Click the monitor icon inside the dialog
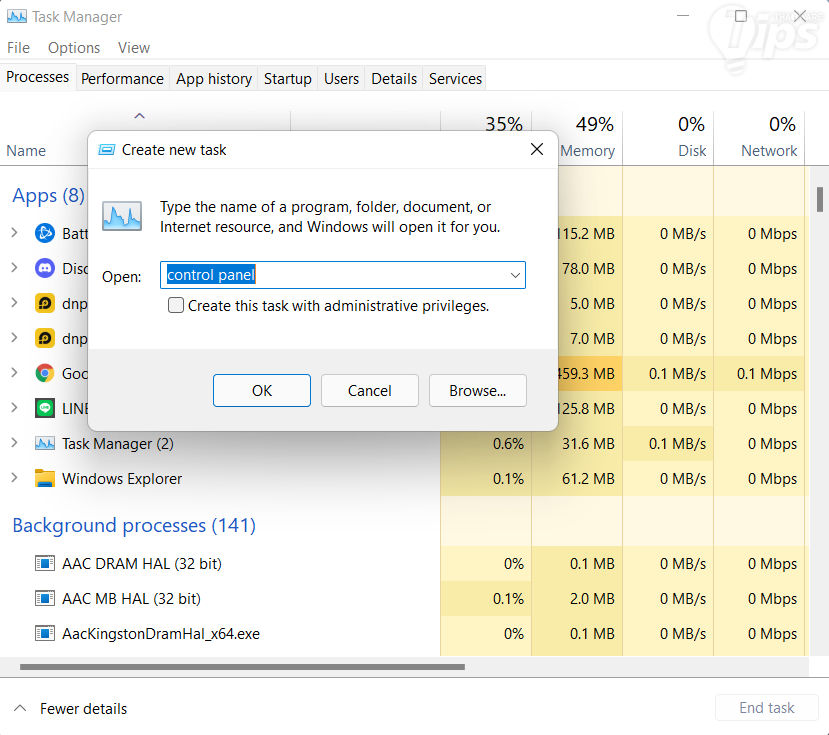Image resolution: width=829 pixels, height=735 pixels. (121, 215)
